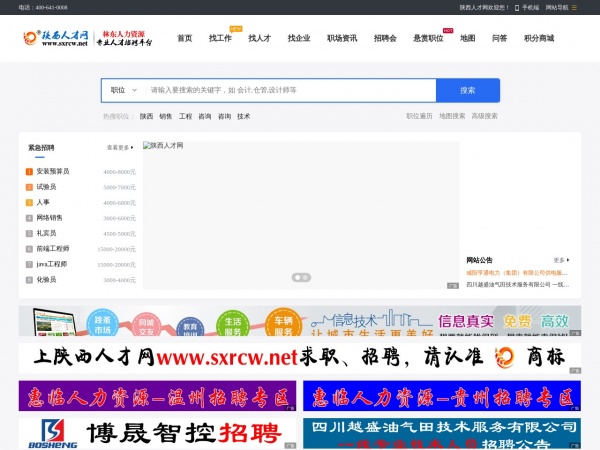This screenshot has height=450, width=600.
Task: Click phone number 400-641-0008 text
Action: coord(52,7)
